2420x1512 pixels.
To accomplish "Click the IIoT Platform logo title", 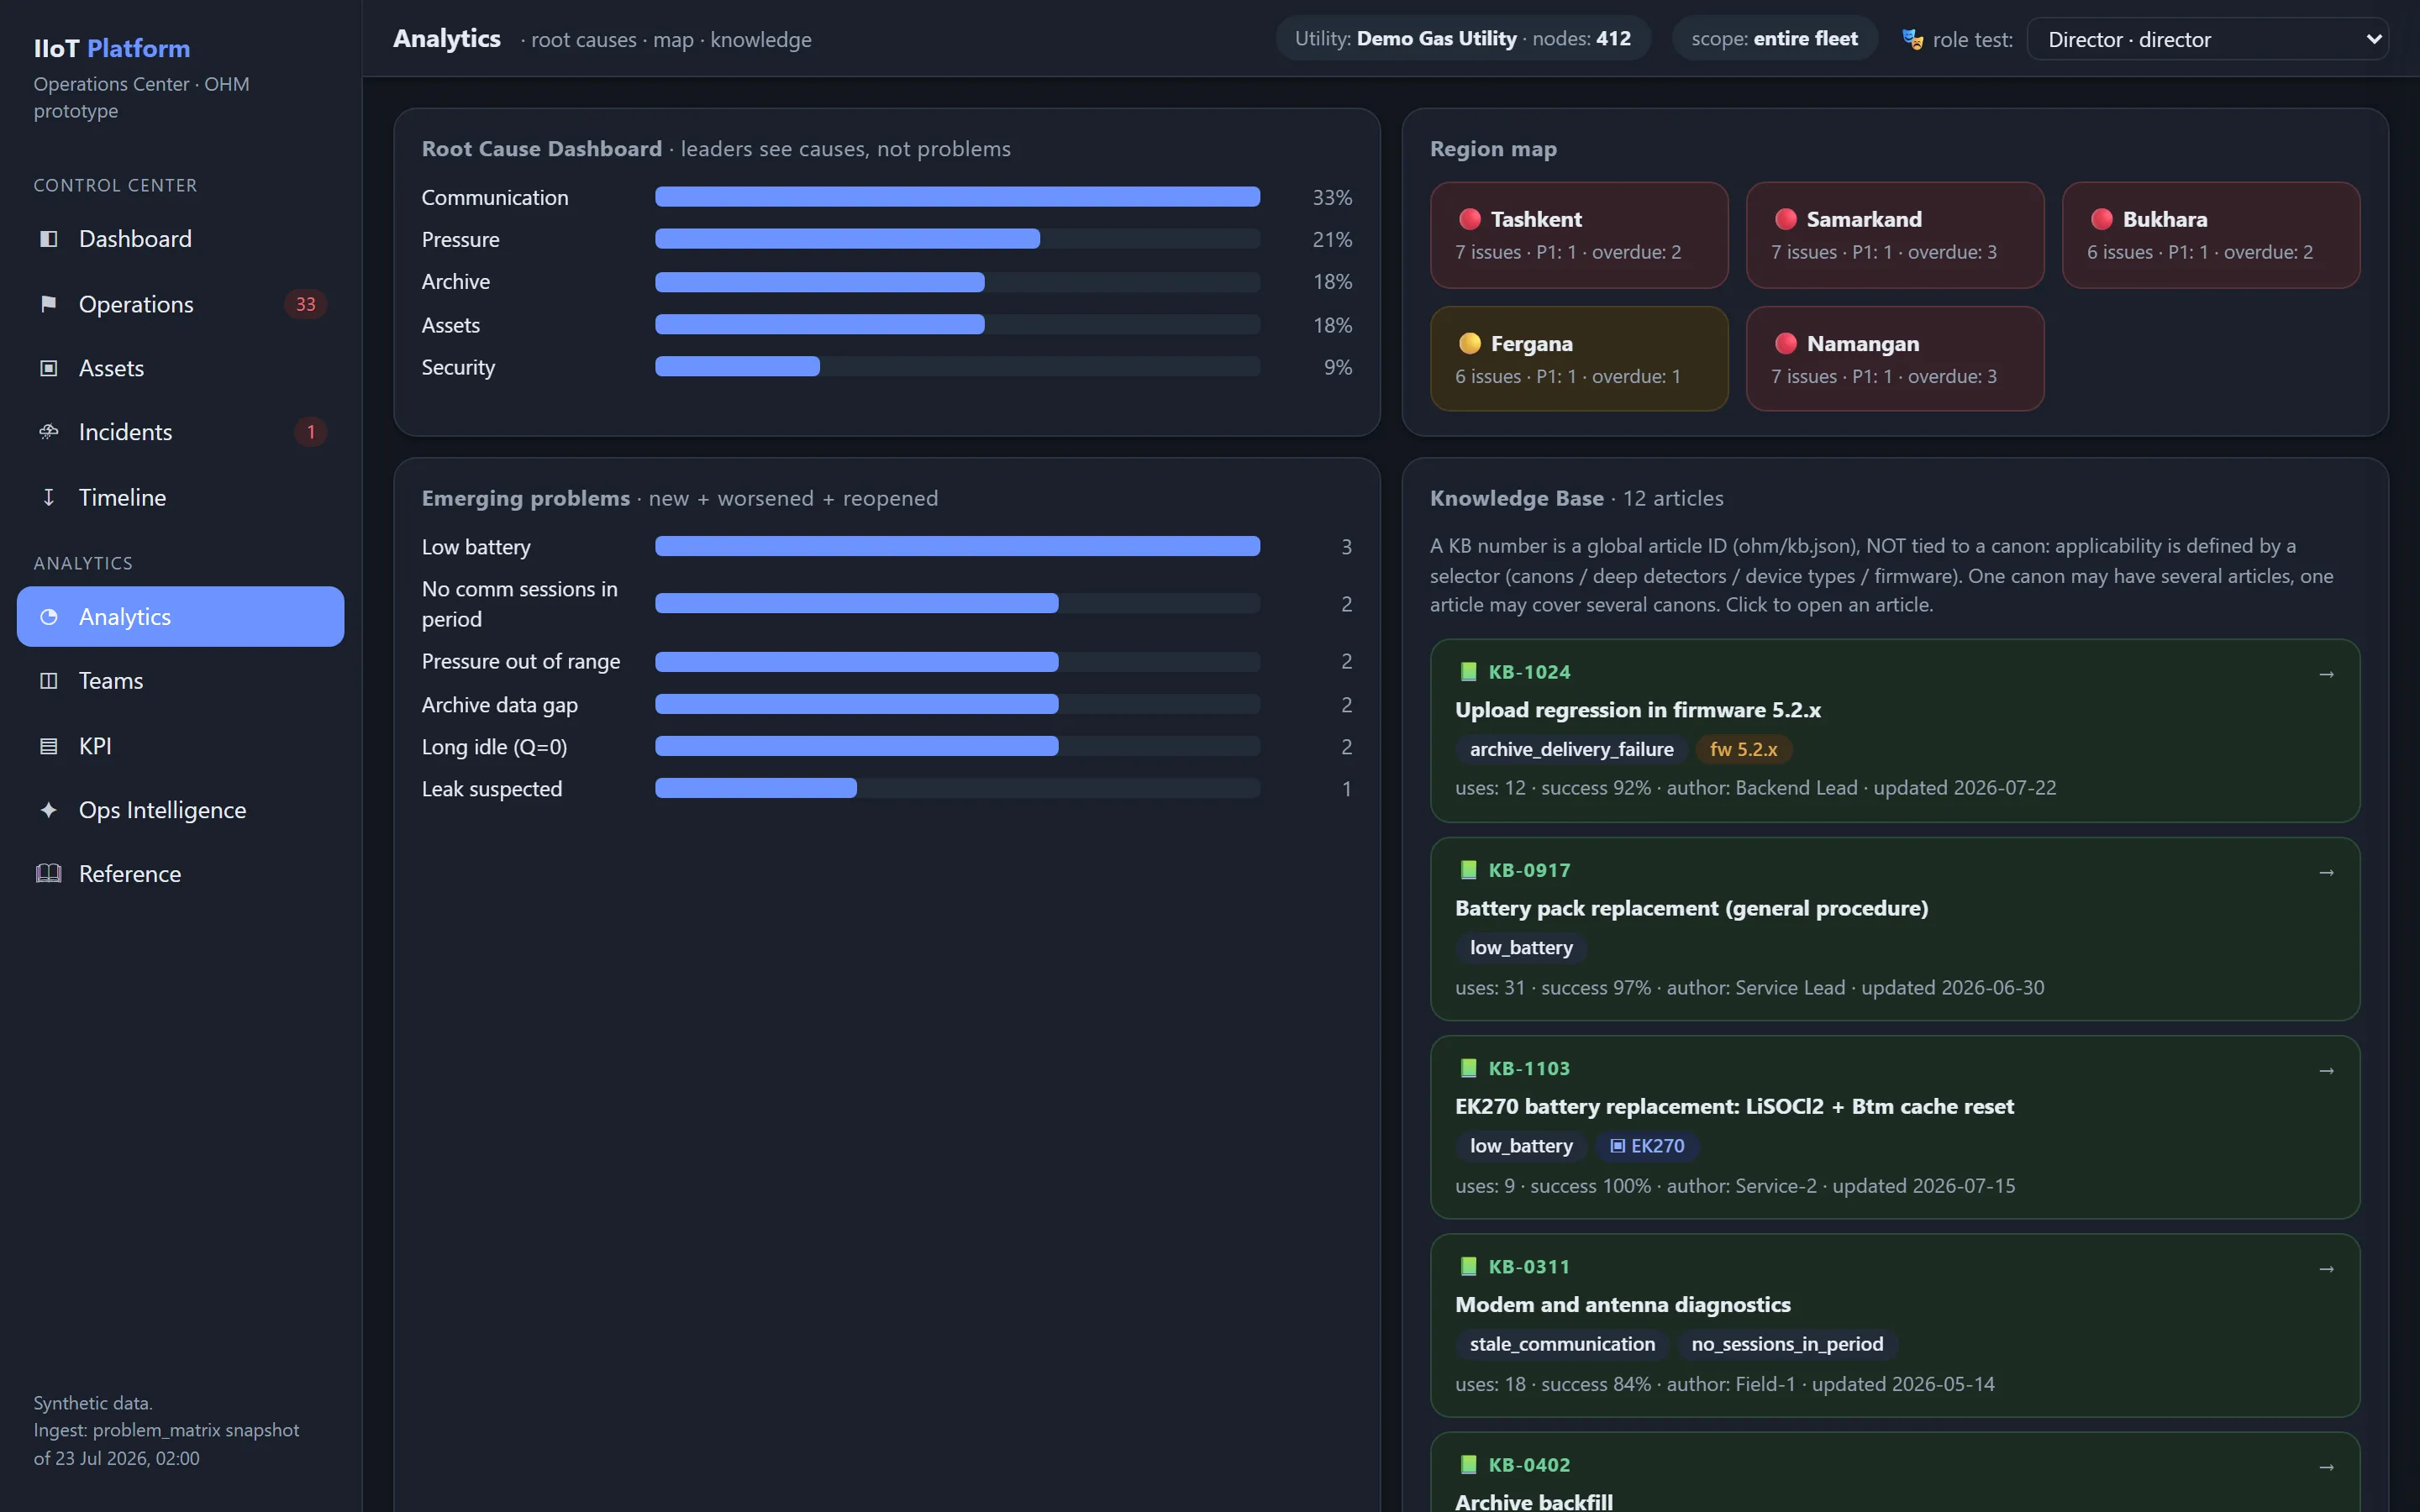I will pyautogui.click(x=112, y=48).
